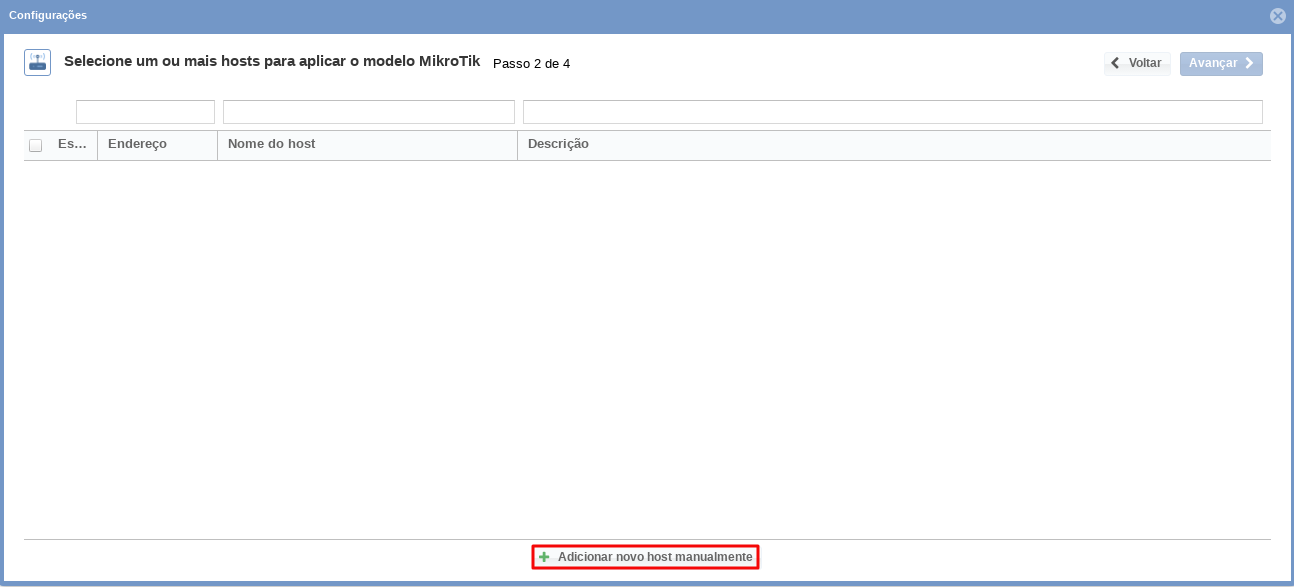The image size is (1294, 587).
Task: Click the Configurações title bar label
Action: 48,16
